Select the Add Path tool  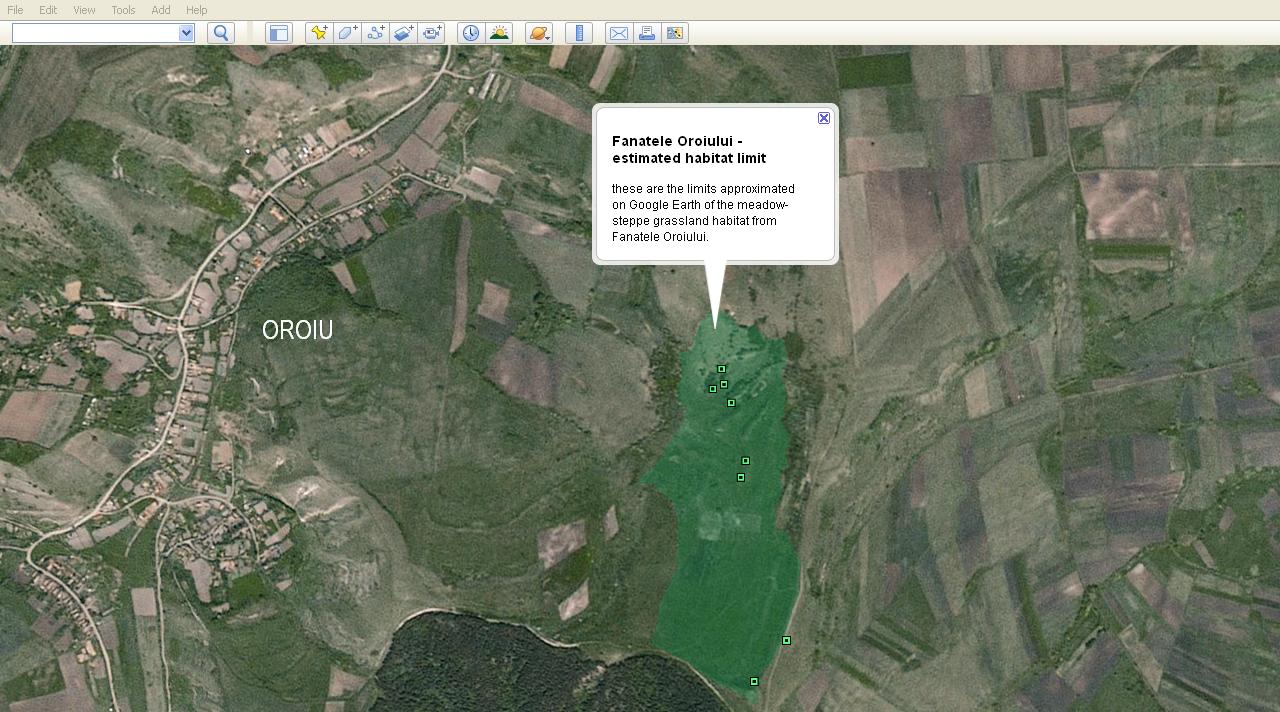tap(375, 33)
